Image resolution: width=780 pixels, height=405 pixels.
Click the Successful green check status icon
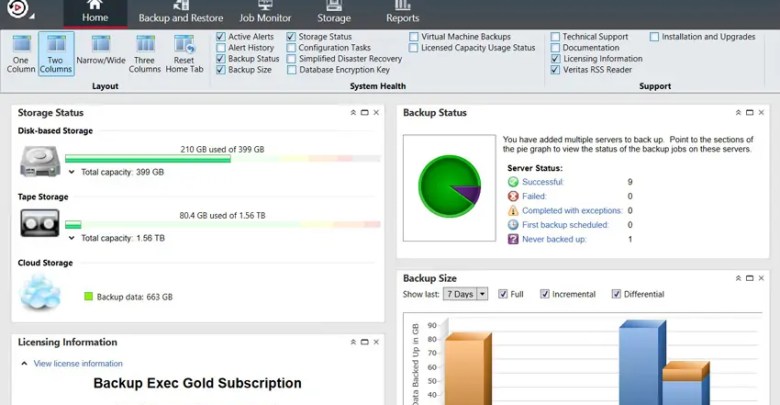tap(513, 182)
